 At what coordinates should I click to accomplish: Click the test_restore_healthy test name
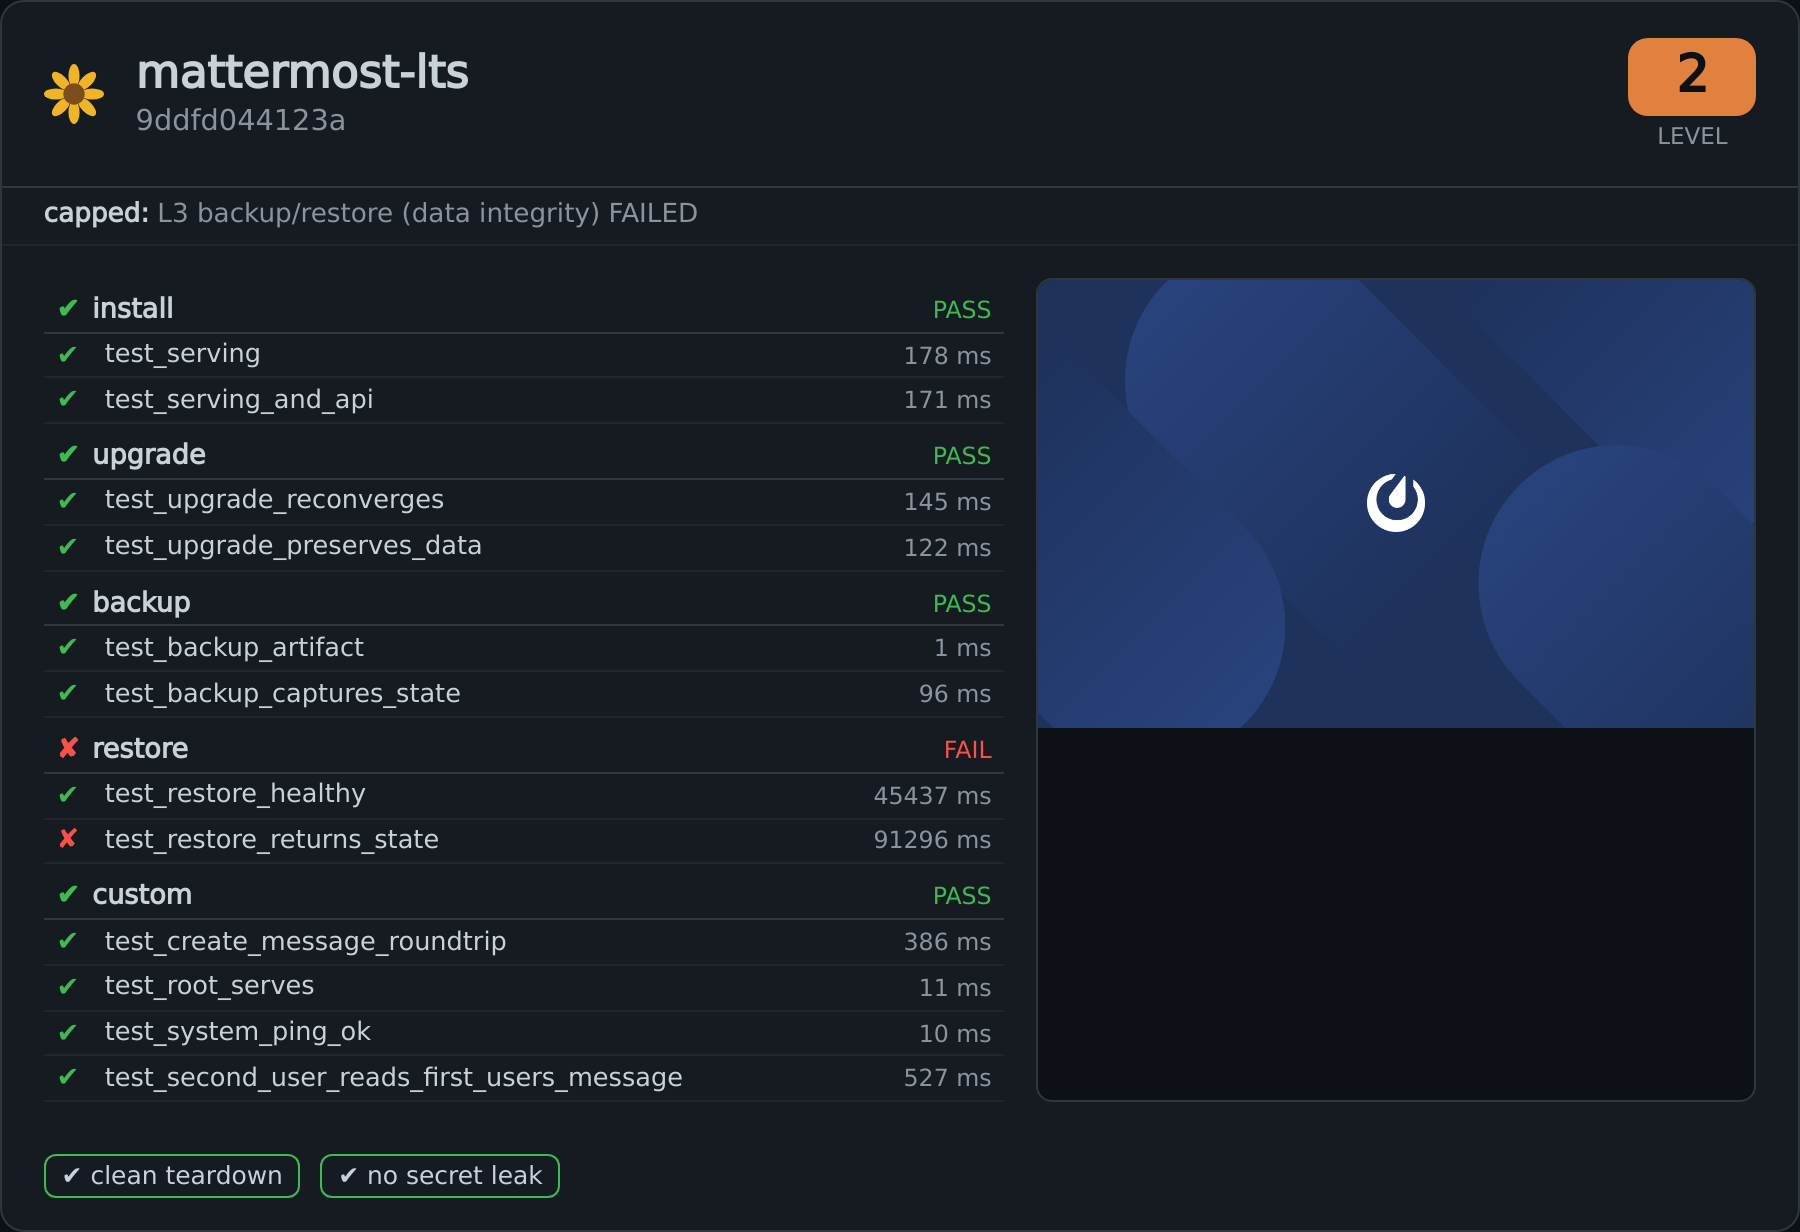click(235, 794)
